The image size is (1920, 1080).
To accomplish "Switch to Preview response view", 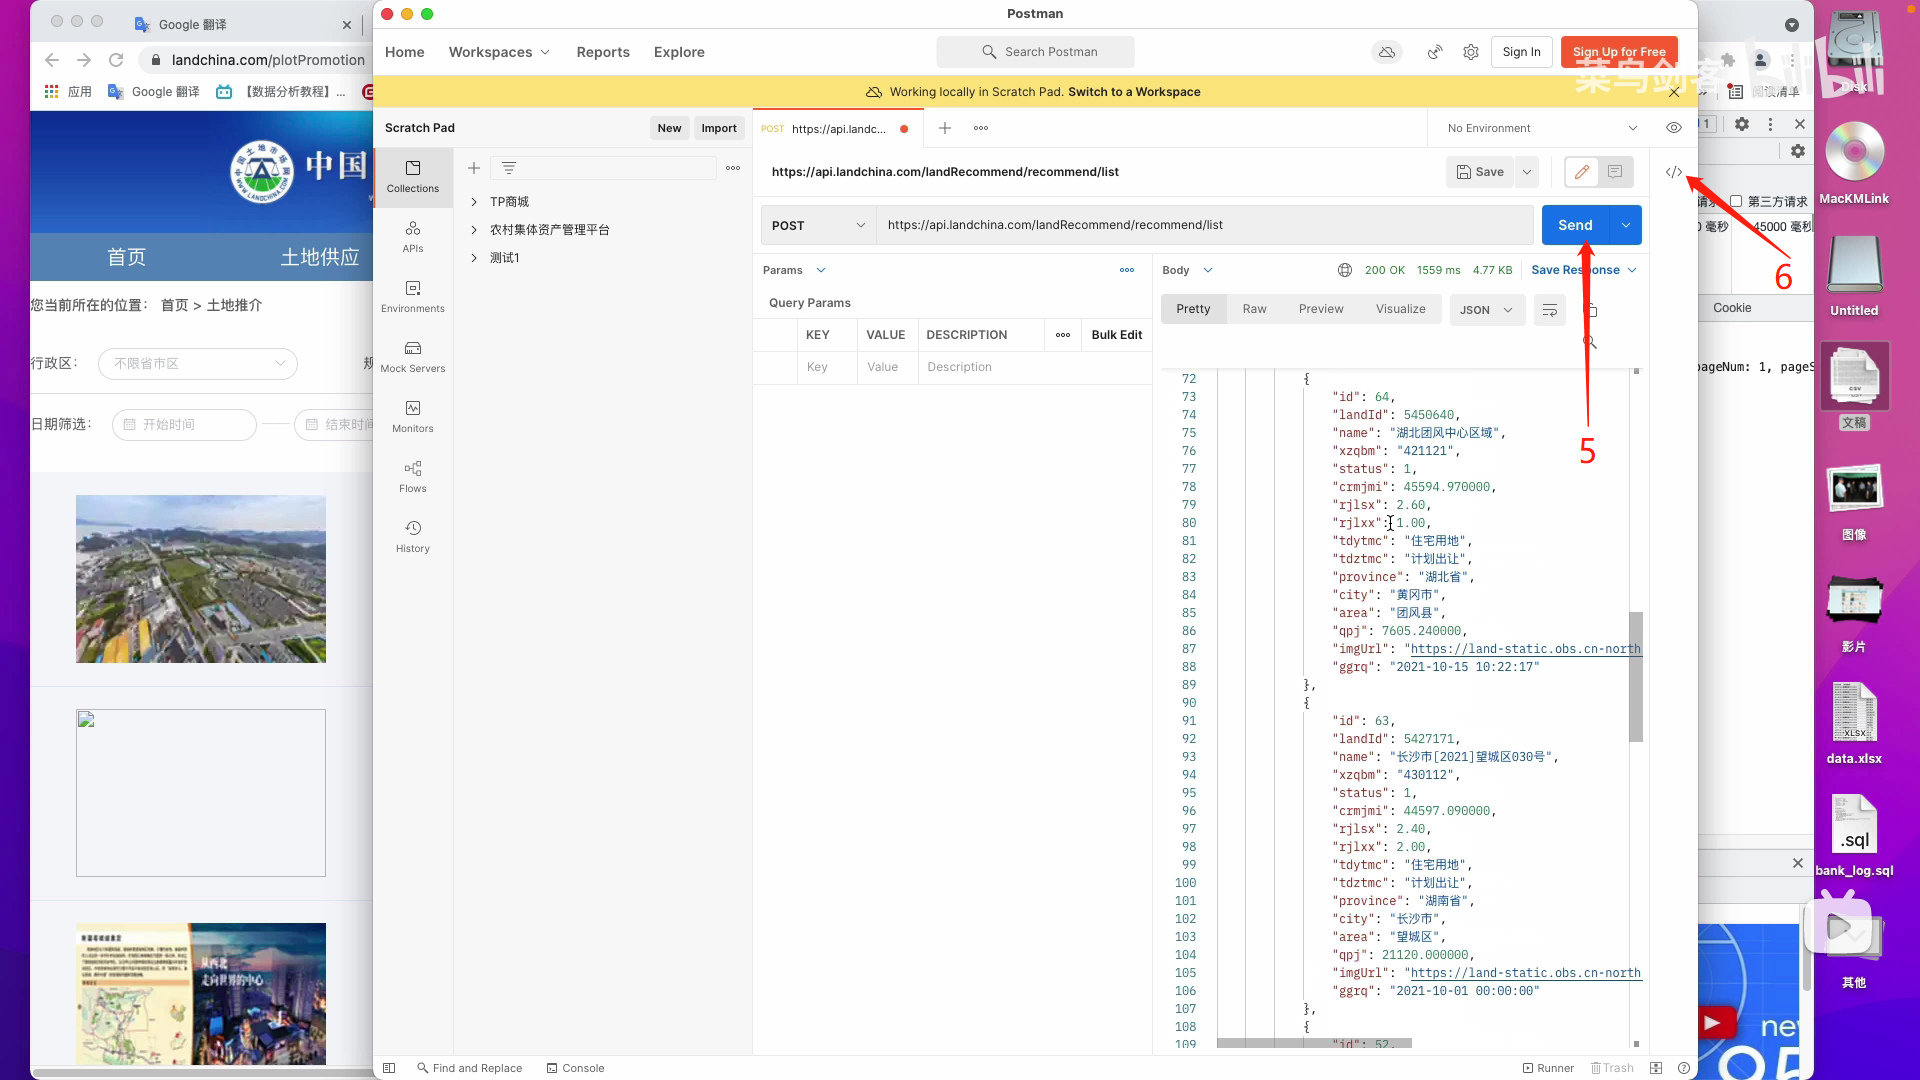I will (x=1321, y=309).
